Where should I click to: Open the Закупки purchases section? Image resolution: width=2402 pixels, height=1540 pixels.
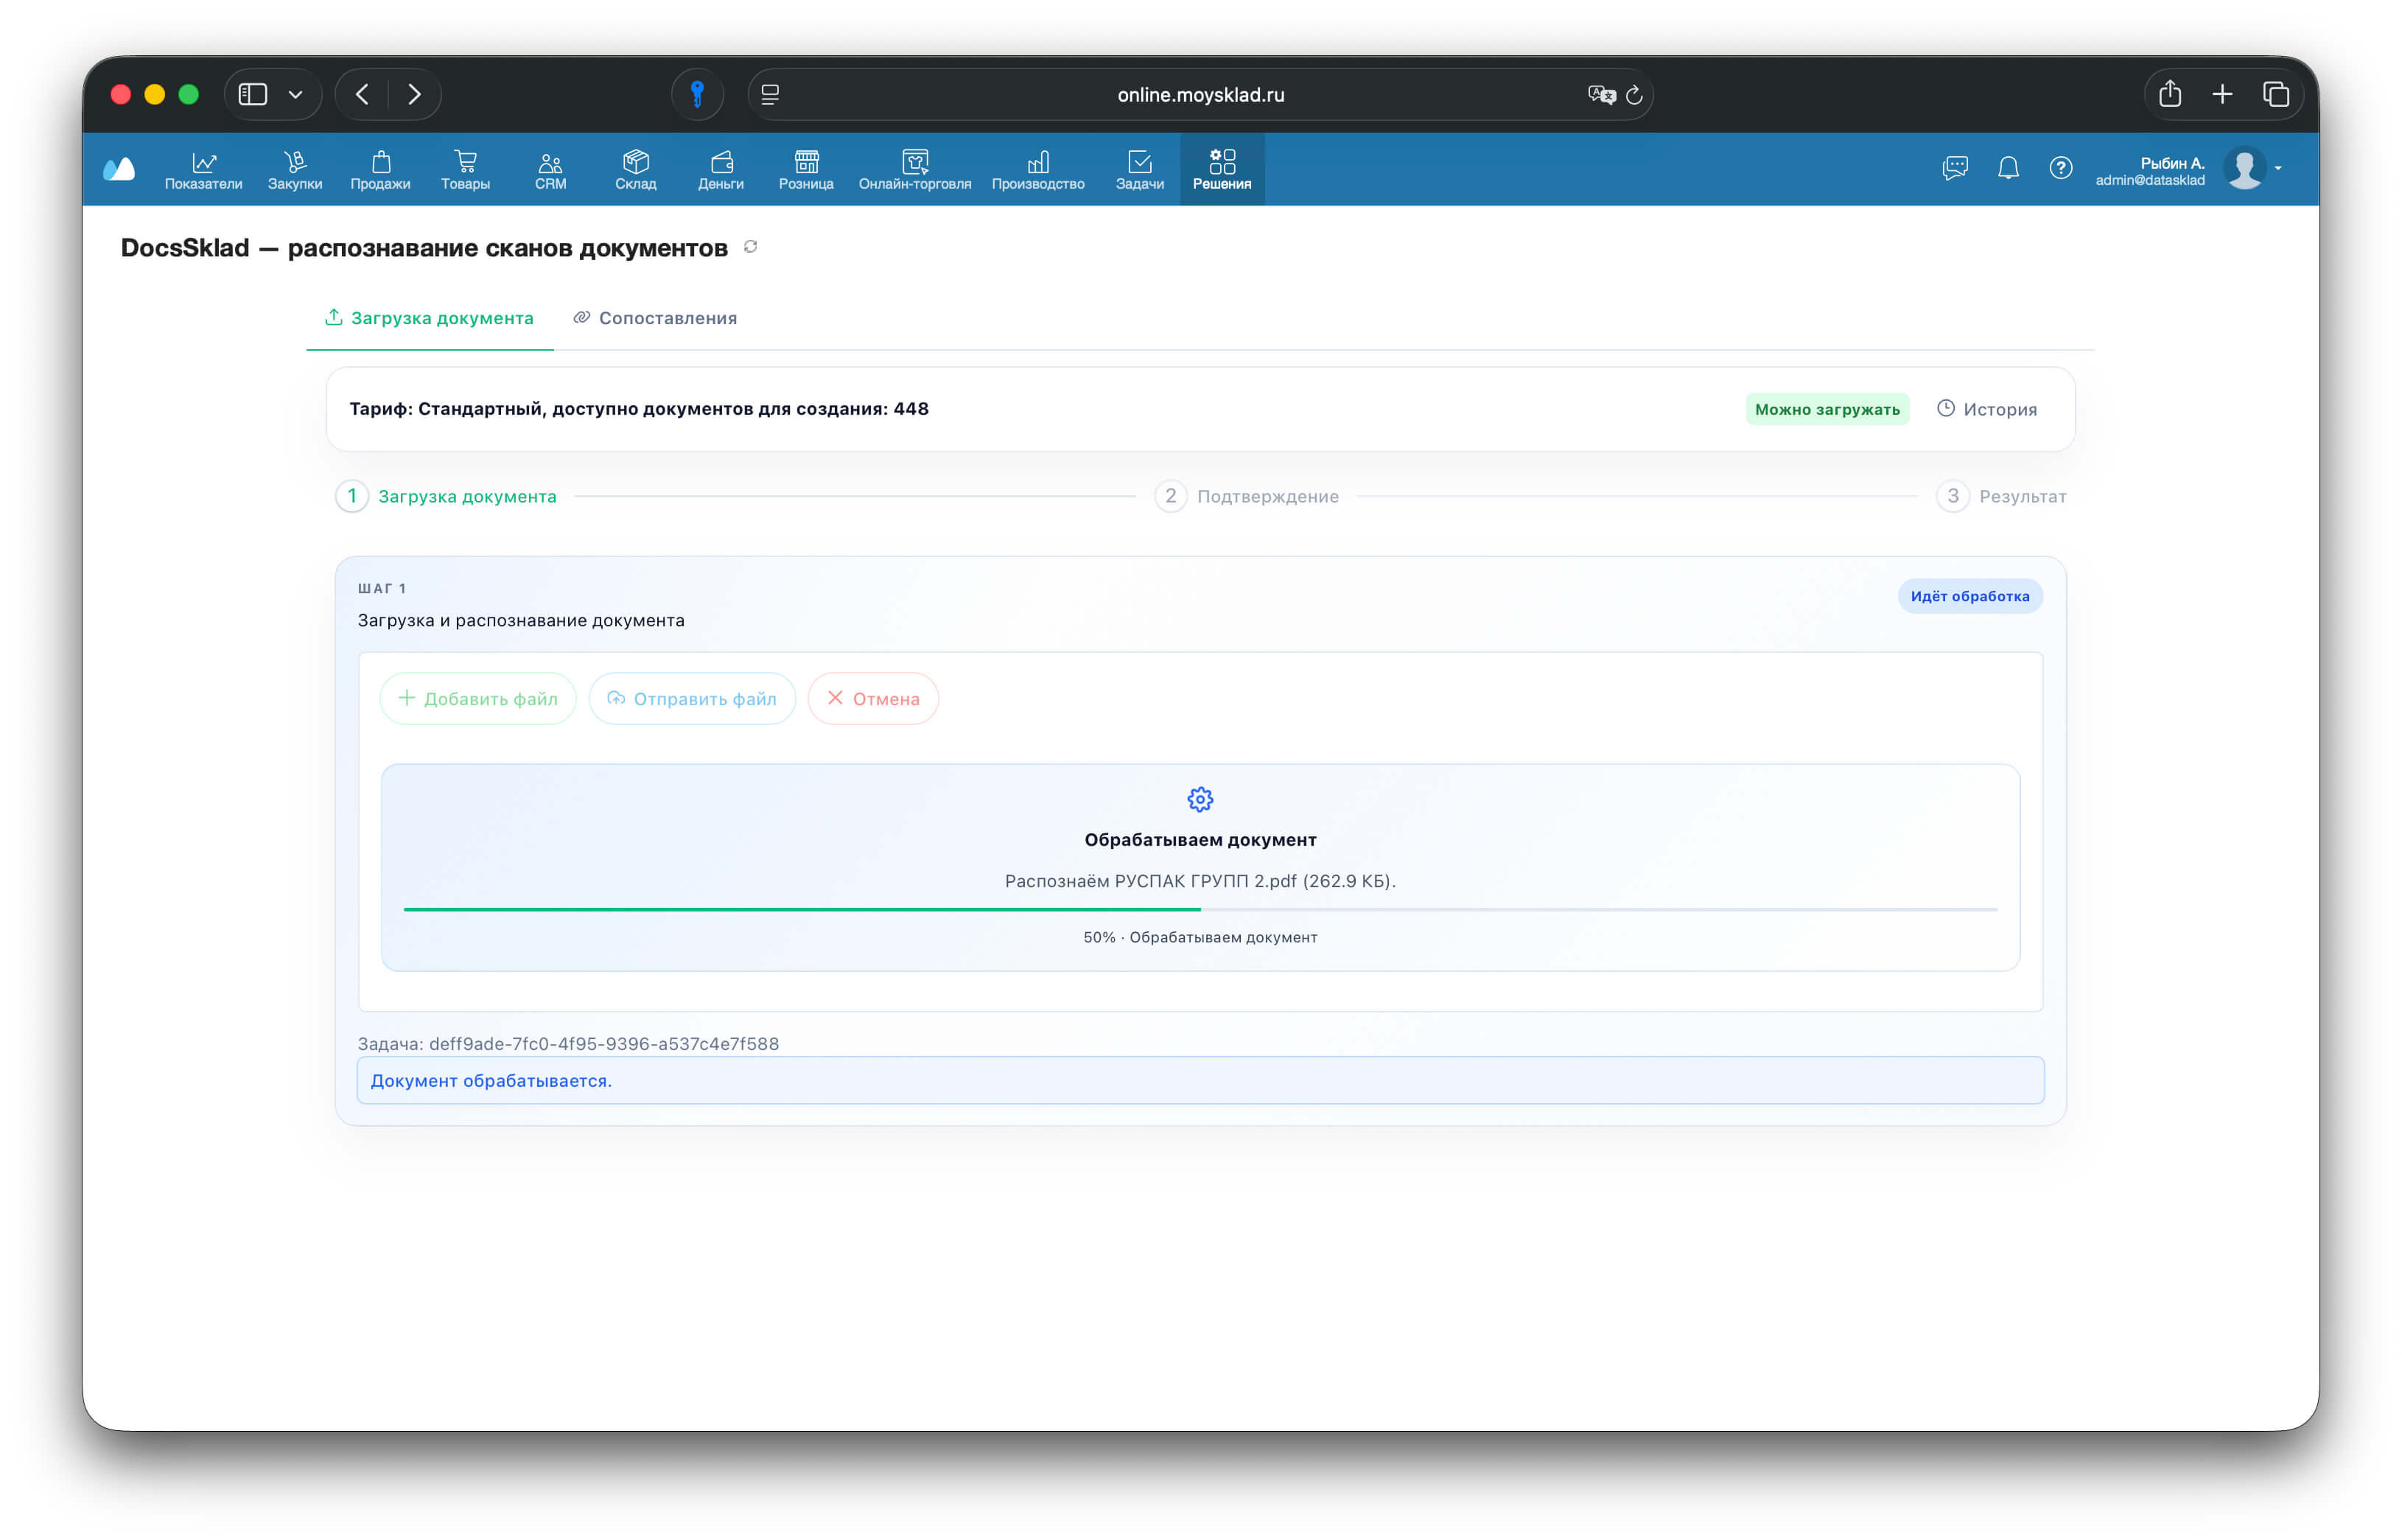click(x=295, y=169)
